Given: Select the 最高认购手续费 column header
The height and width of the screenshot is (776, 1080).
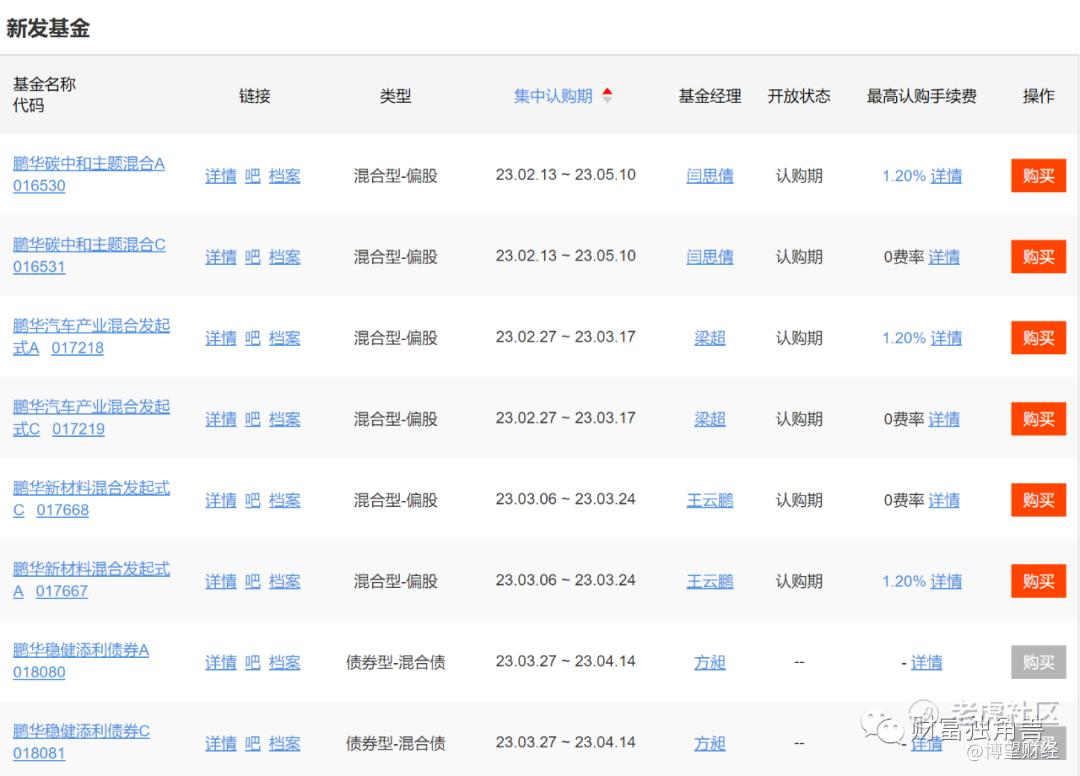Looking at the screenshot, I should (922, 96).
